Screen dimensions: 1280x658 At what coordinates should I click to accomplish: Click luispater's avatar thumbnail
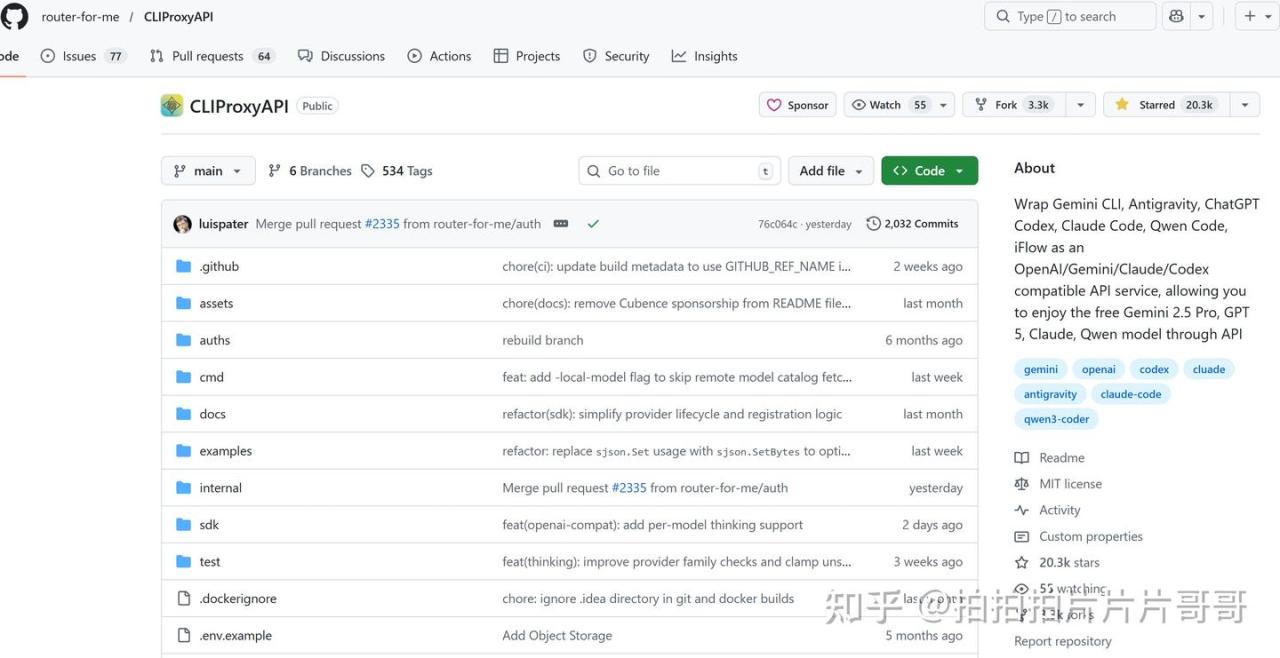[182, 224]
